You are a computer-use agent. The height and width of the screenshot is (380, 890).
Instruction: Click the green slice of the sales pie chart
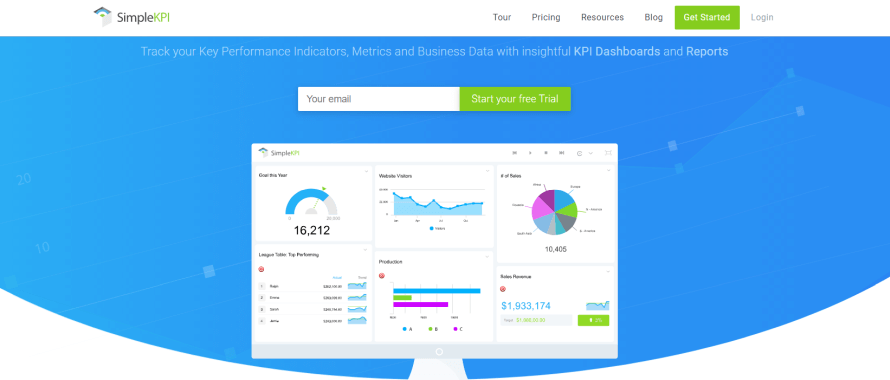pyautogui.click(x=567, y=209)
